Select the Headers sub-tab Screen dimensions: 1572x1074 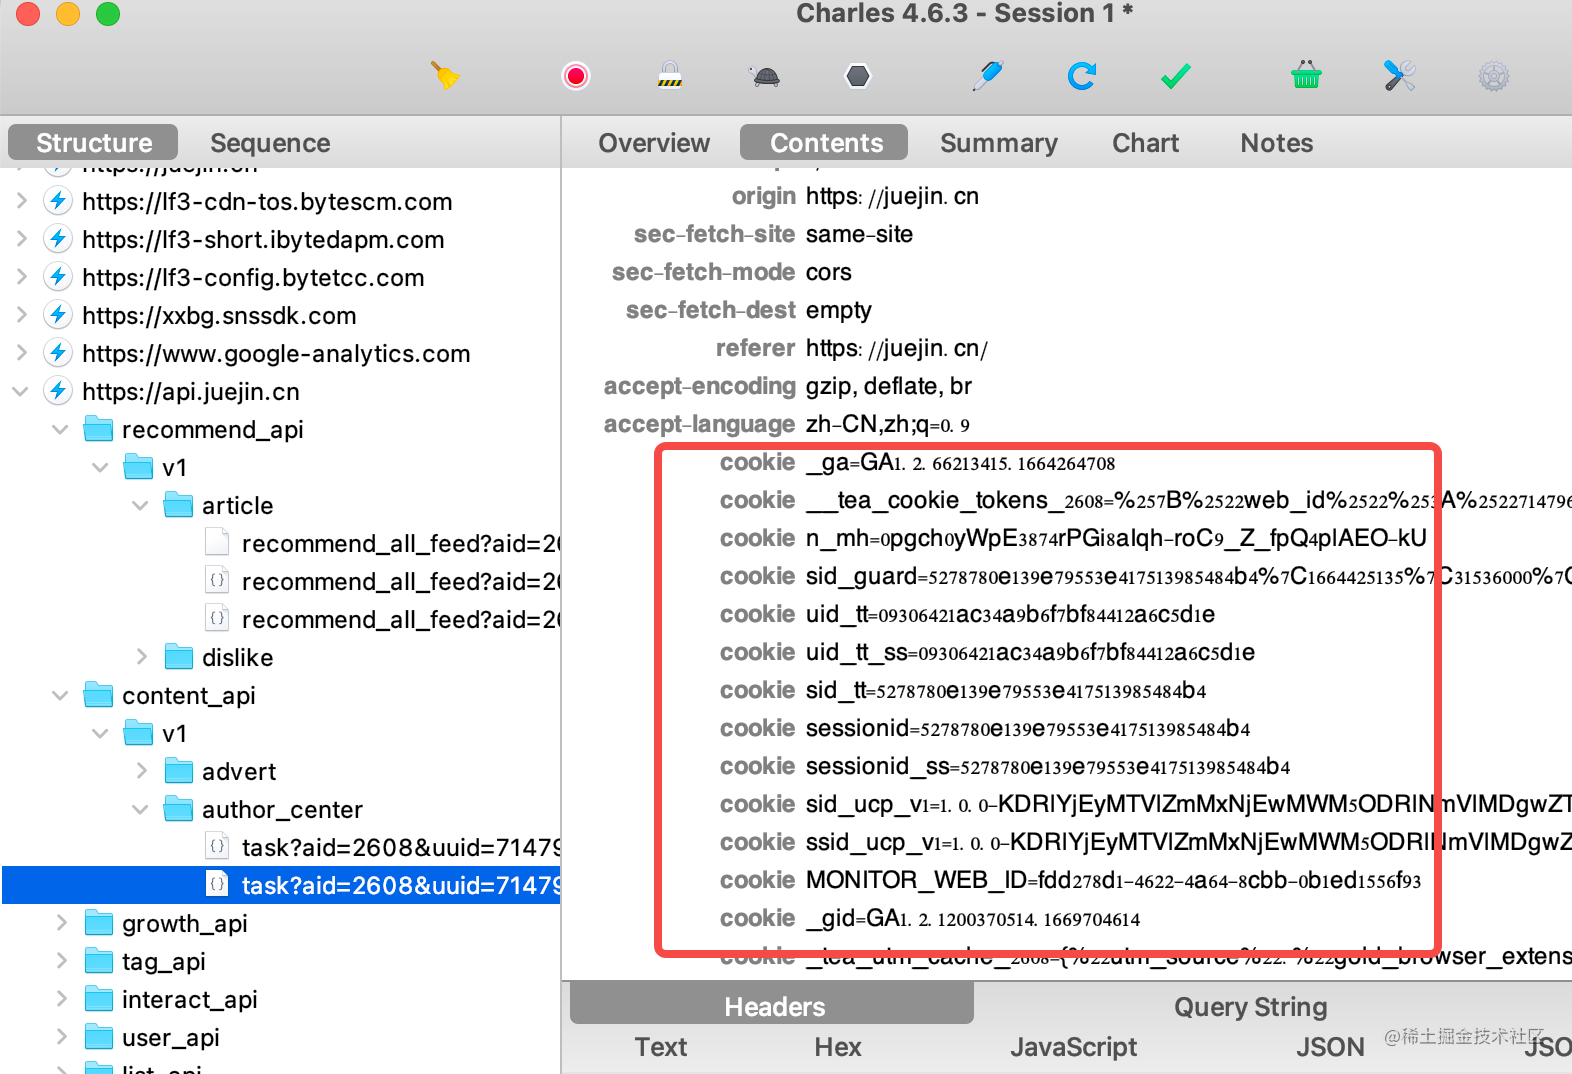point(773,1006)
